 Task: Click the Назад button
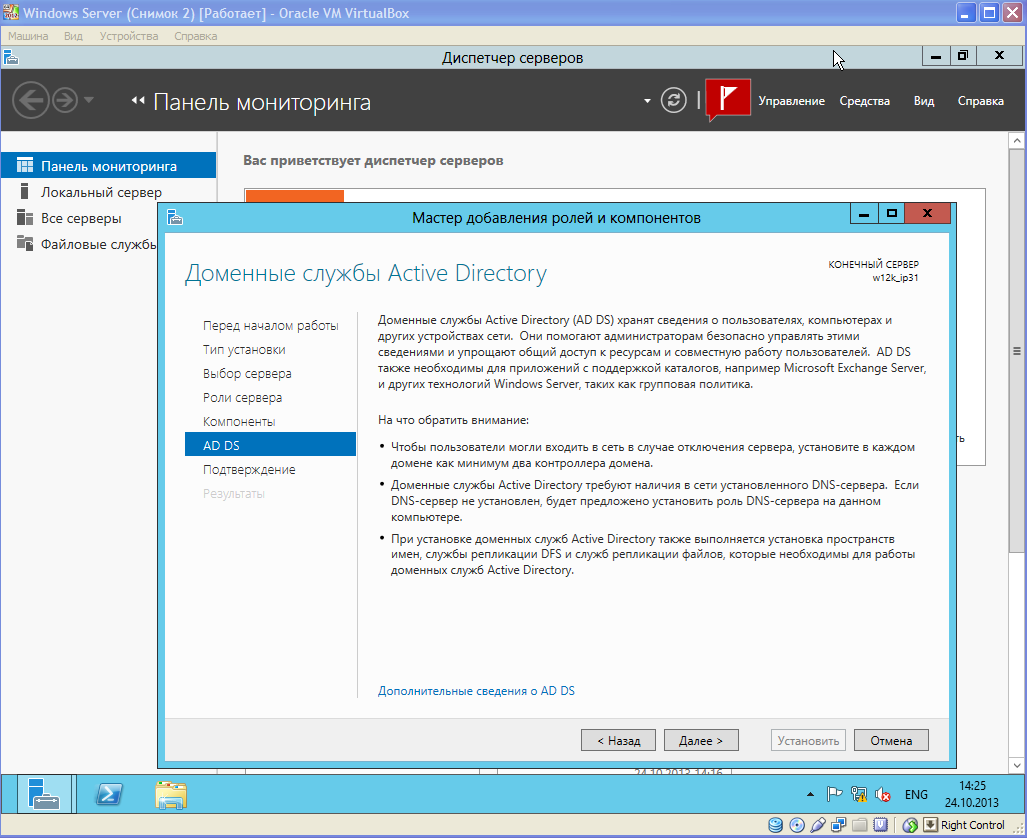pos(618,740)
